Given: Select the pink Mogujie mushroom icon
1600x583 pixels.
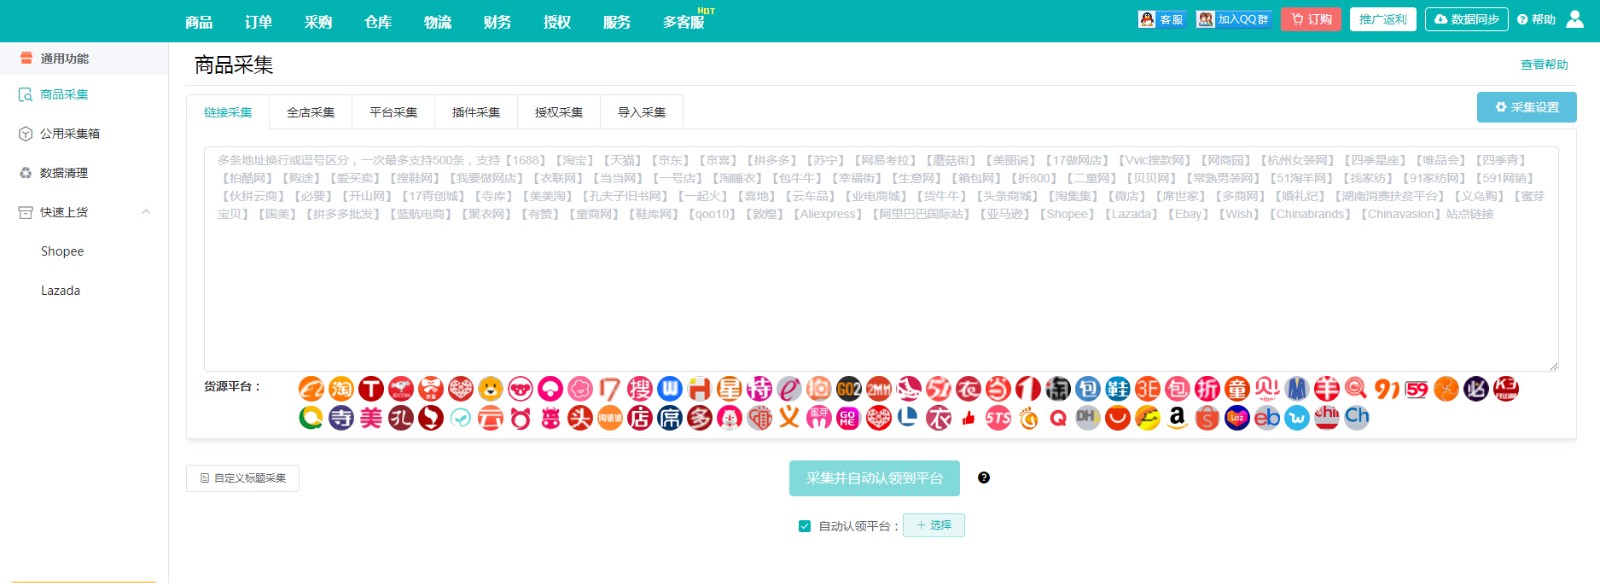Looking at the screenshot, I should coord(550,389).
